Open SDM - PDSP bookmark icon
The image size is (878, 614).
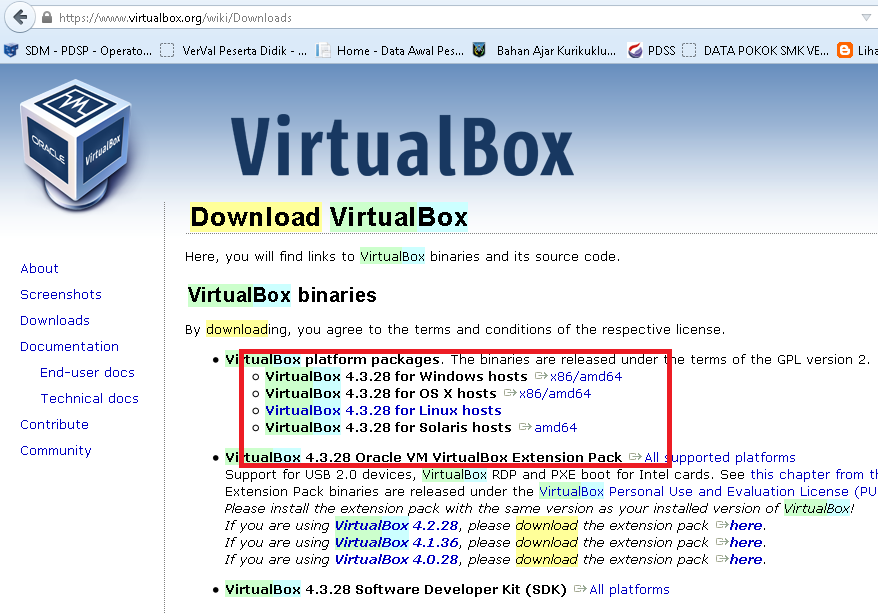click(x=11, y=51)
